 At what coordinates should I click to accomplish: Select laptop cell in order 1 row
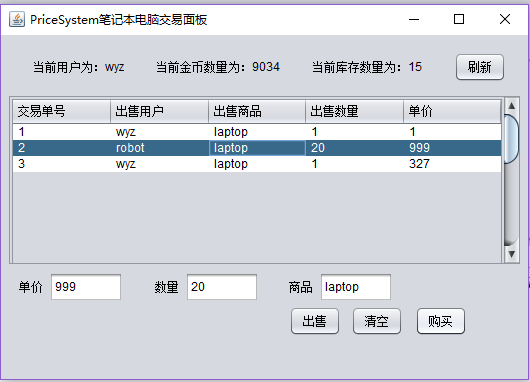pyautogui.click(x=257, y=132)
